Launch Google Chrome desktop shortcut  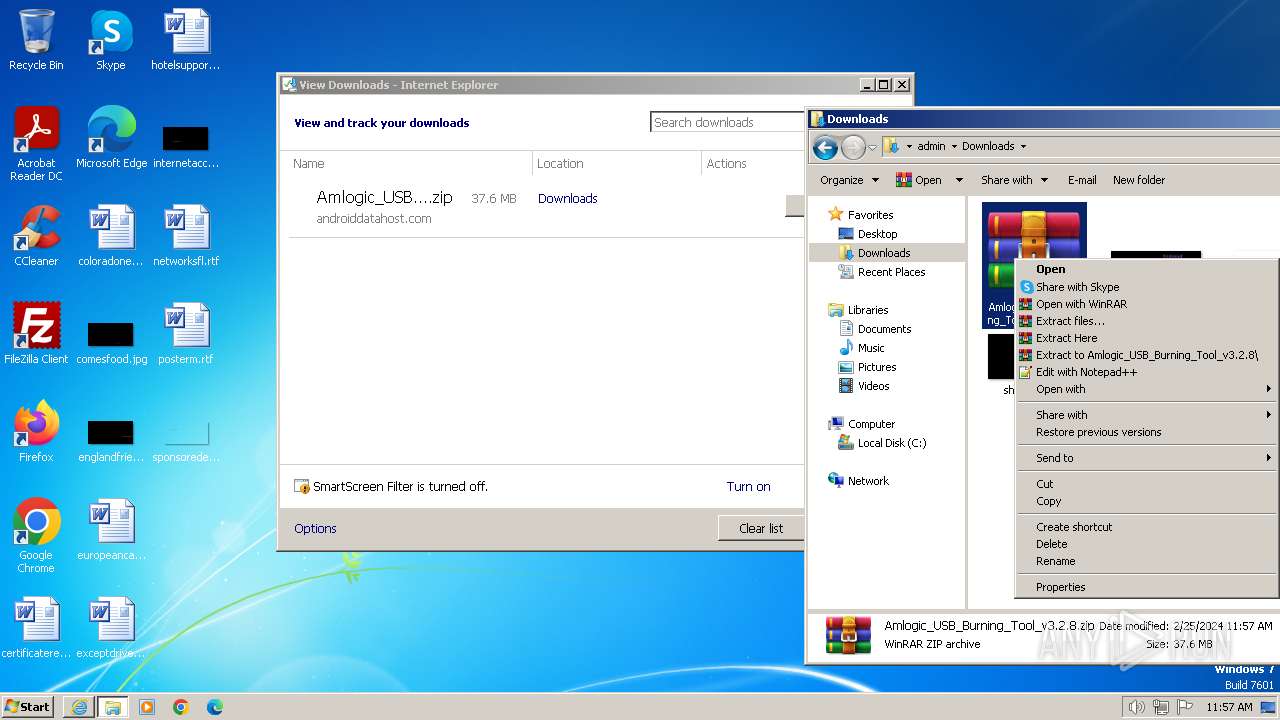(x=36, y=536)
